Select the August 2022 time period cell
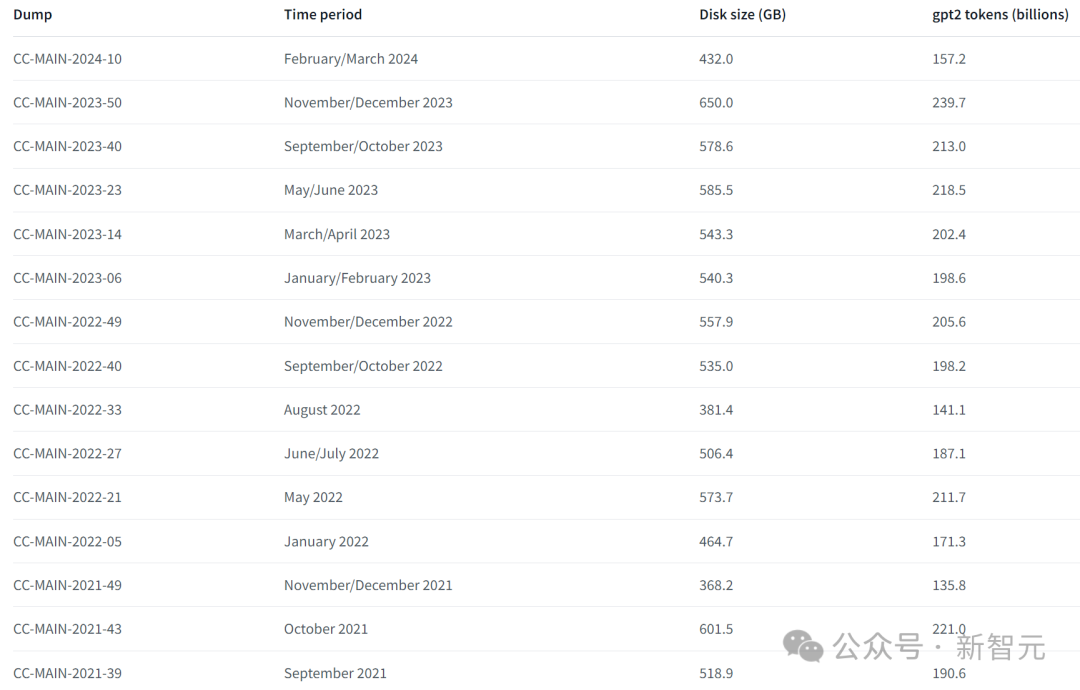1080x690 pixels. [322, 410]
